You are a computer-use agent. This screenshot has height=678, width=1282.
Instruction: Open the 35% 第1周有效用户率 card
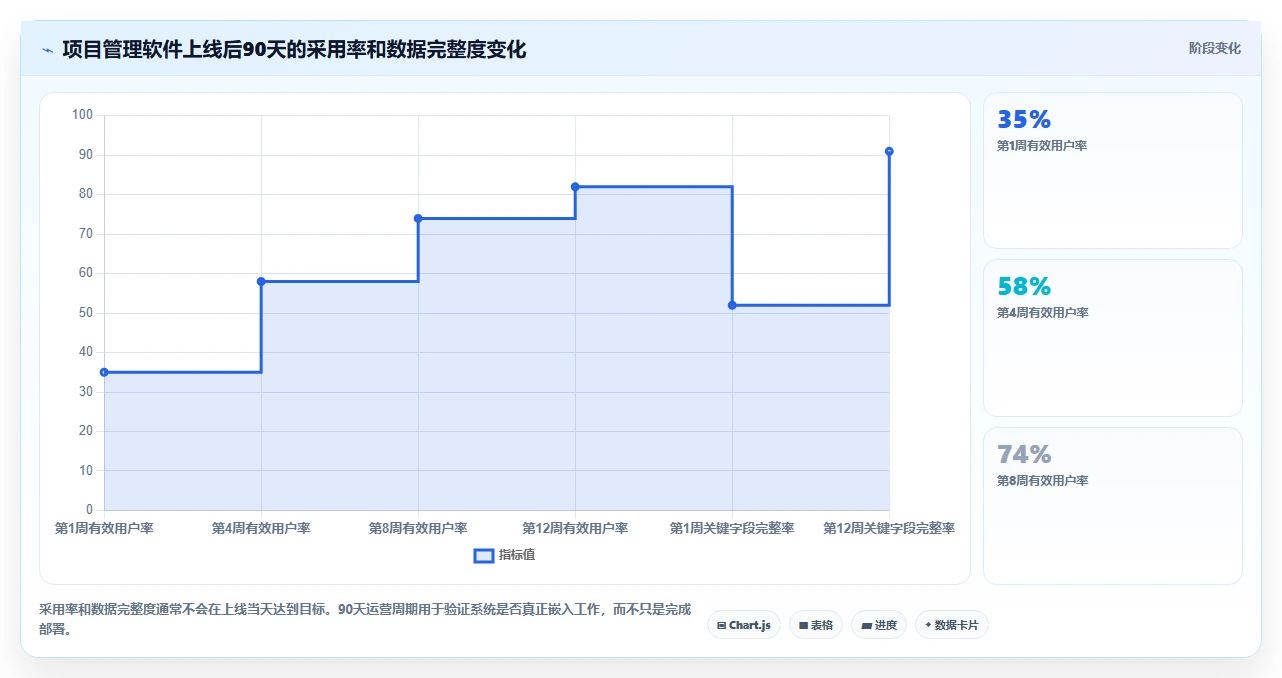pos(1113,171)
